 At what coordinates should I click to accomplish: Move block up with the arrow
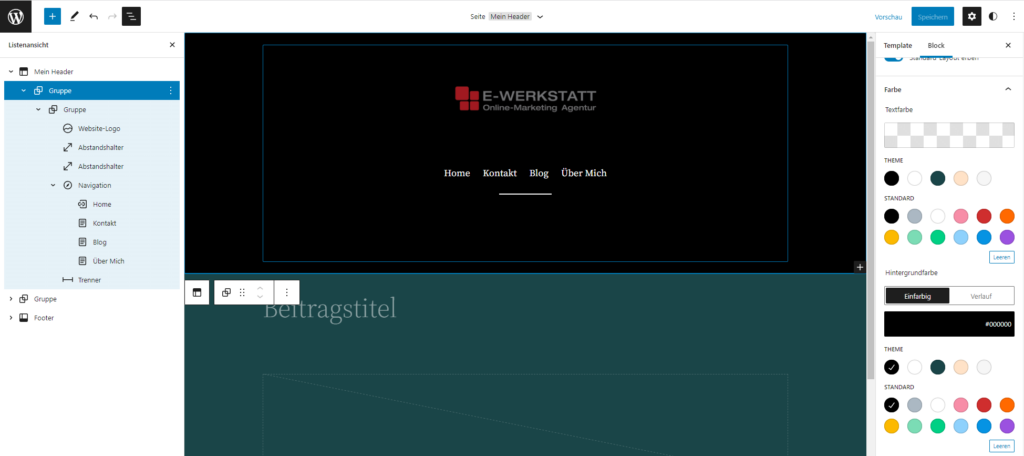click(x=260, y=288)
